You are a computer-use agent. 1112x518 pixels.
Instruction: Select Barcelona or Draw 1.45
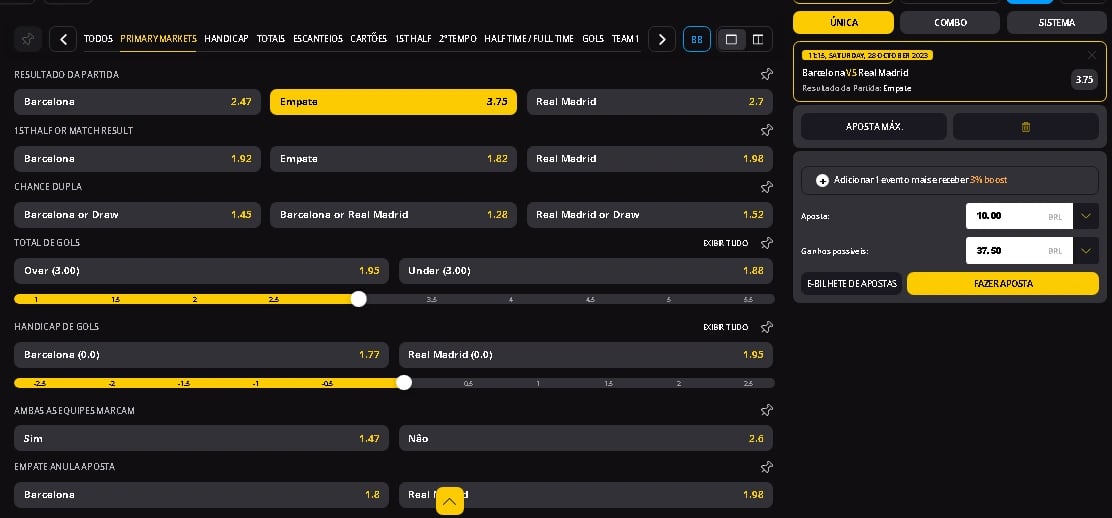(x=138, y=215)
